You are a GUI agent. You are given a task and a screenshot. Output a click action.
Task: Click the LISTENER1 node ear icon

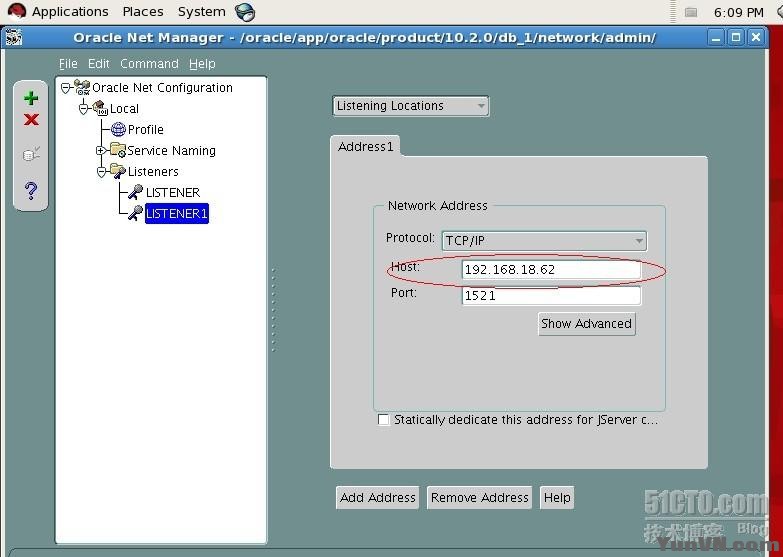pyautogui.click(x=135, y=213)
